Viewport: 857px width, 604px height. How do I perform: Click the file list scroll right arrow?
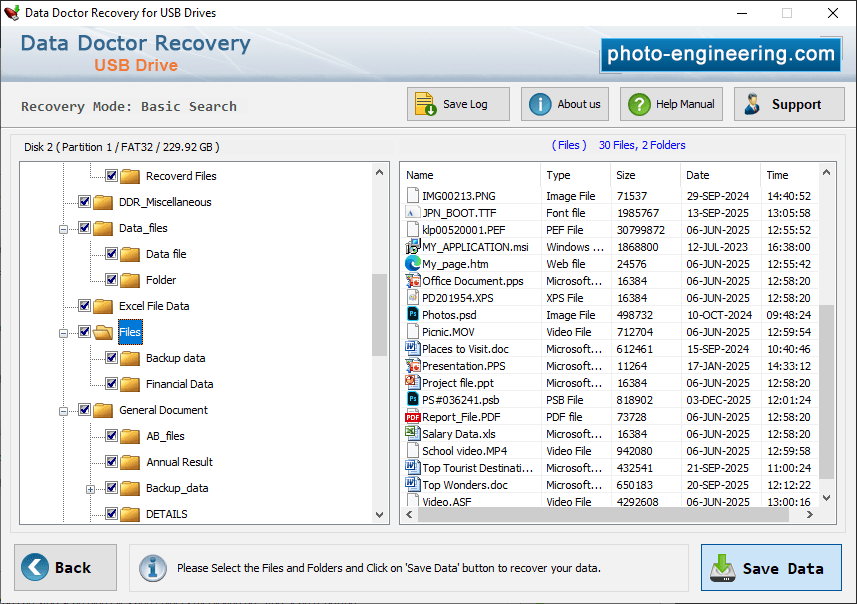(810, 514)
